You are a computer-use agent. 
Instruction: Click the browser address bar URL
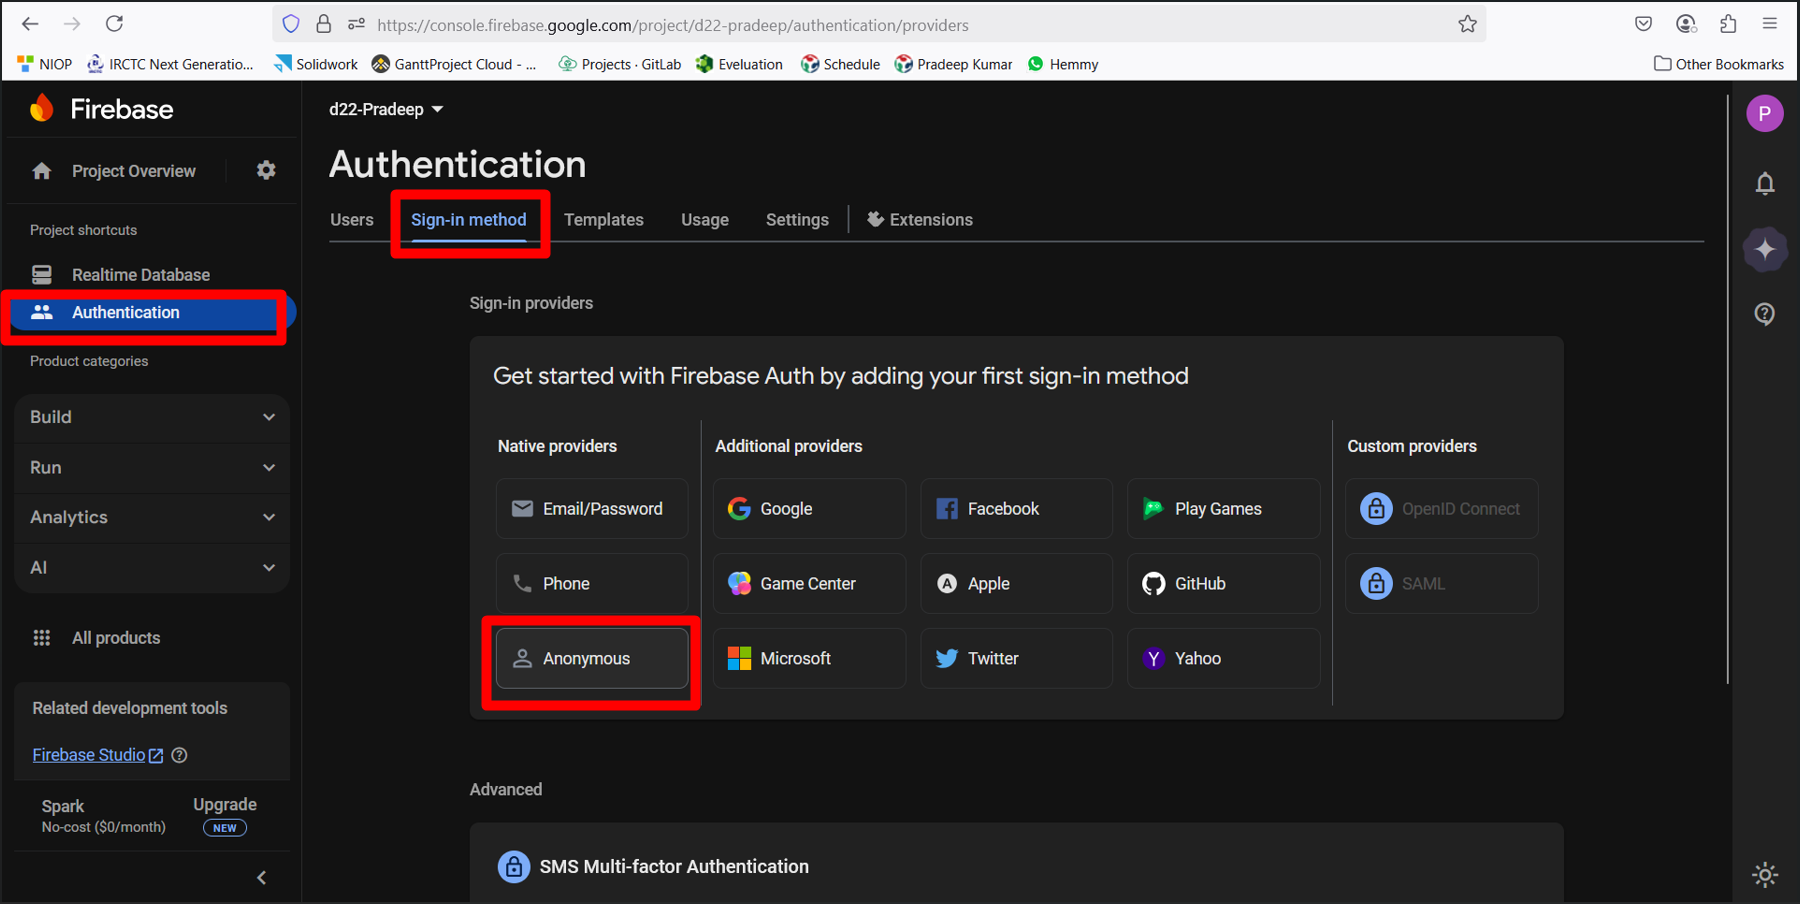673,25
